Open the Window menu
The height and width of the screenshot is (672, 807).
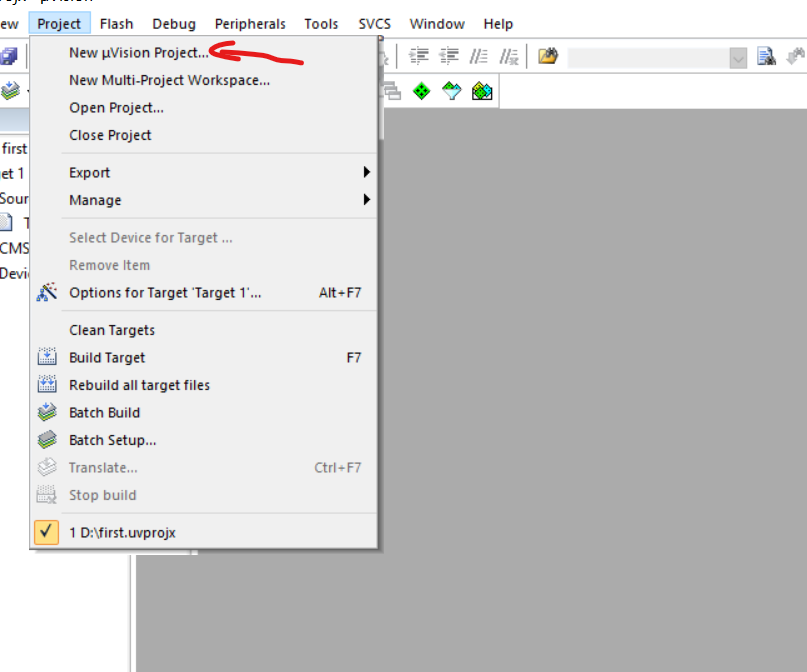point(437,24)
